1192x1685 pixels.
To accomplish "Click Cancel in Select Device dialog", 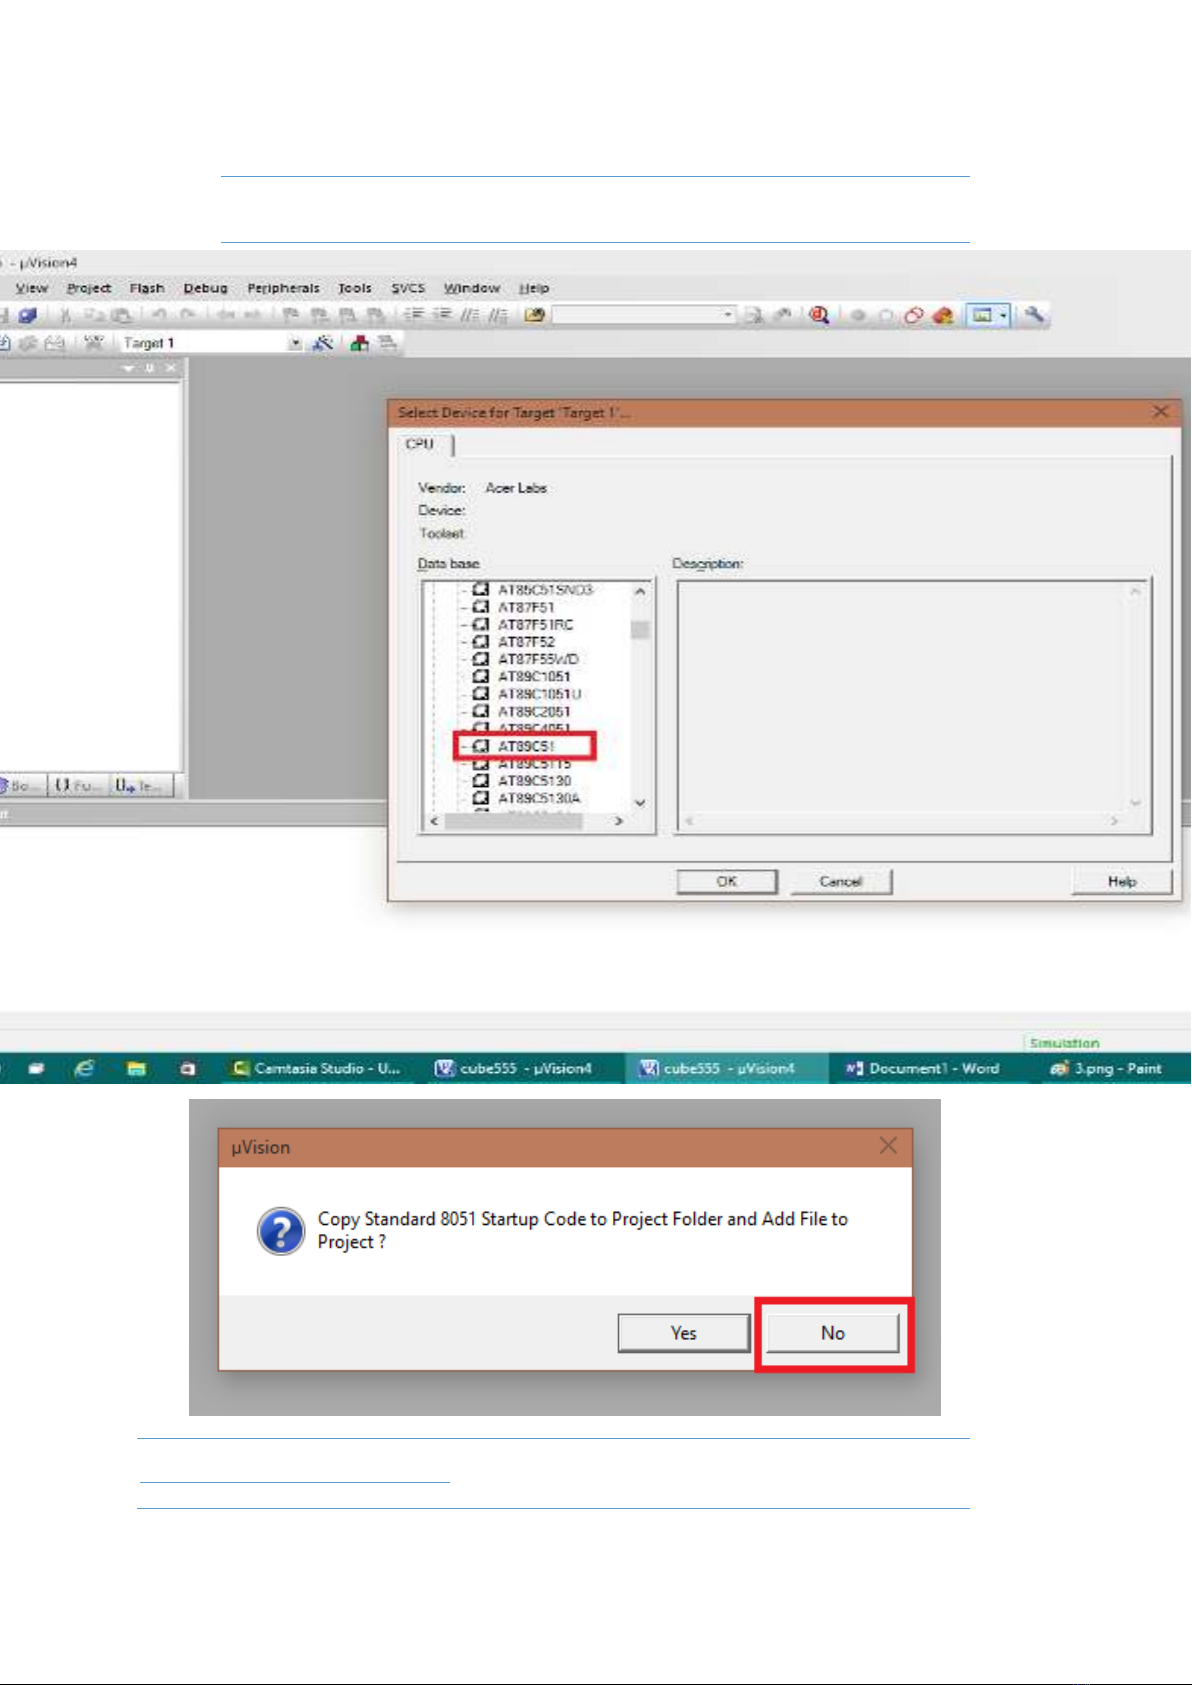I will 841,881.
